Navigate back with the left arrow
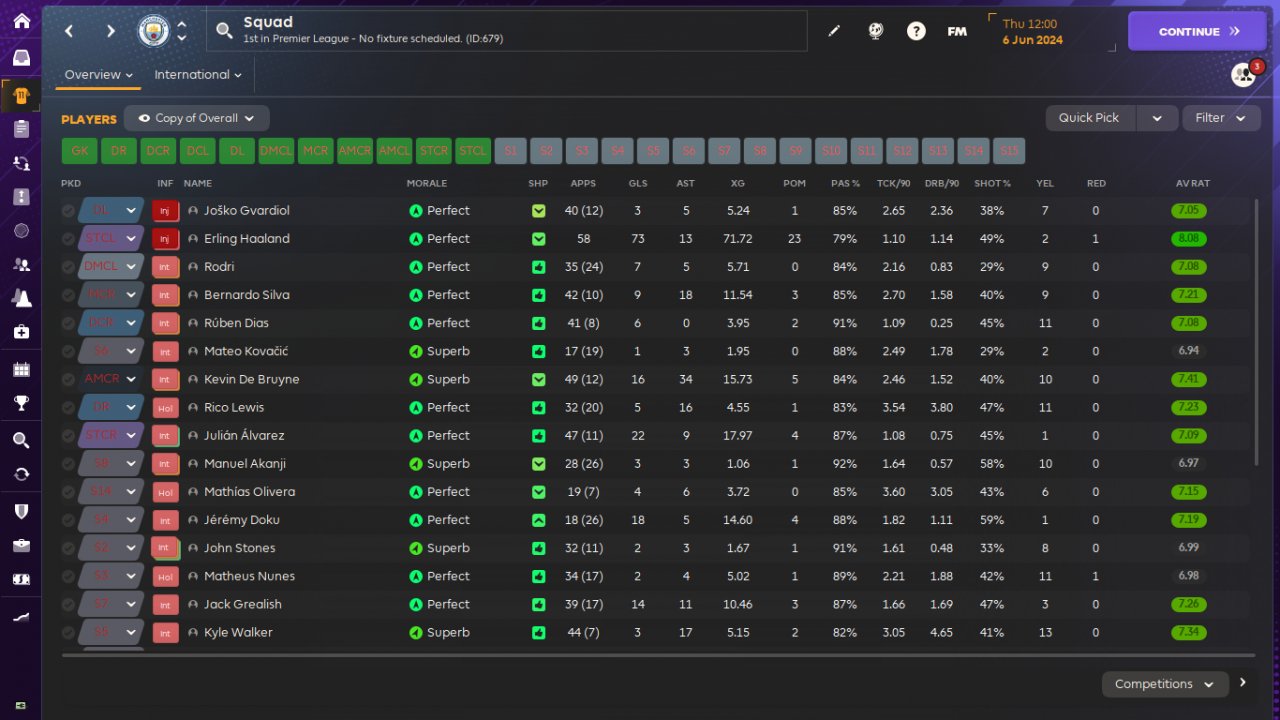This screenshot has width=1280, height=720. click(69, 31)
